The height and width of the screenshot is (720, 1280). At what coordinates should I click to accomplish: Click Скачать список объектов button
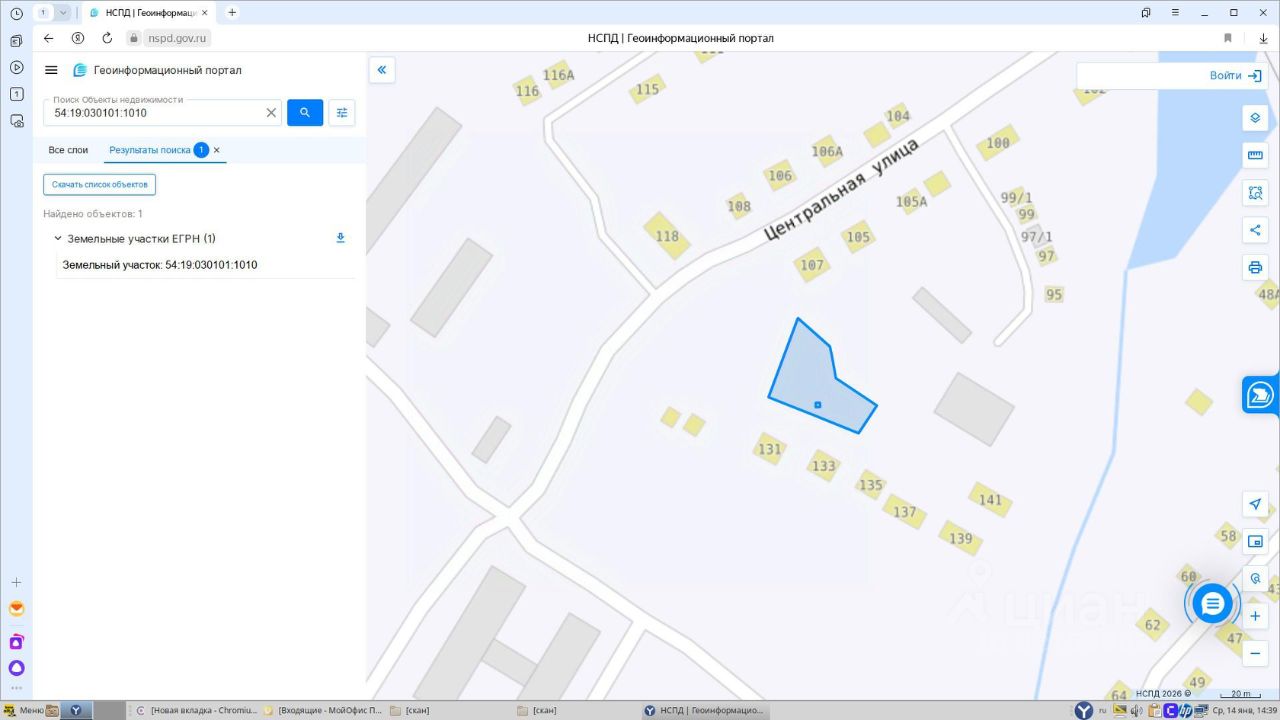pyautogui.click(x=100, y=184)
